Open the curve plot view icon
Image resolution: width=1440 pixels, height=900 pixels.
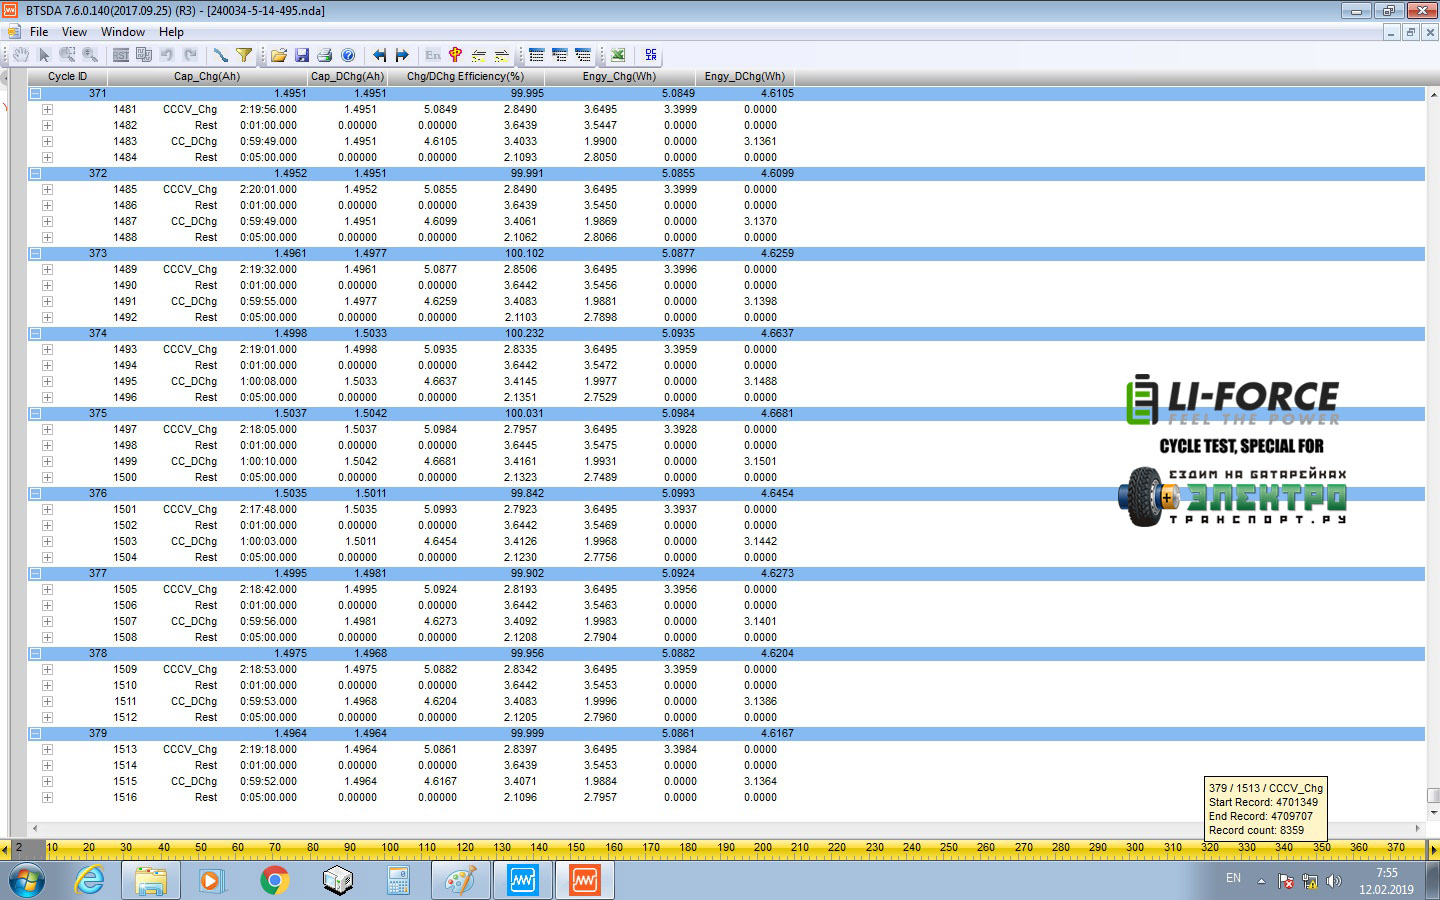pyautogui.click(x=221, y=55)
